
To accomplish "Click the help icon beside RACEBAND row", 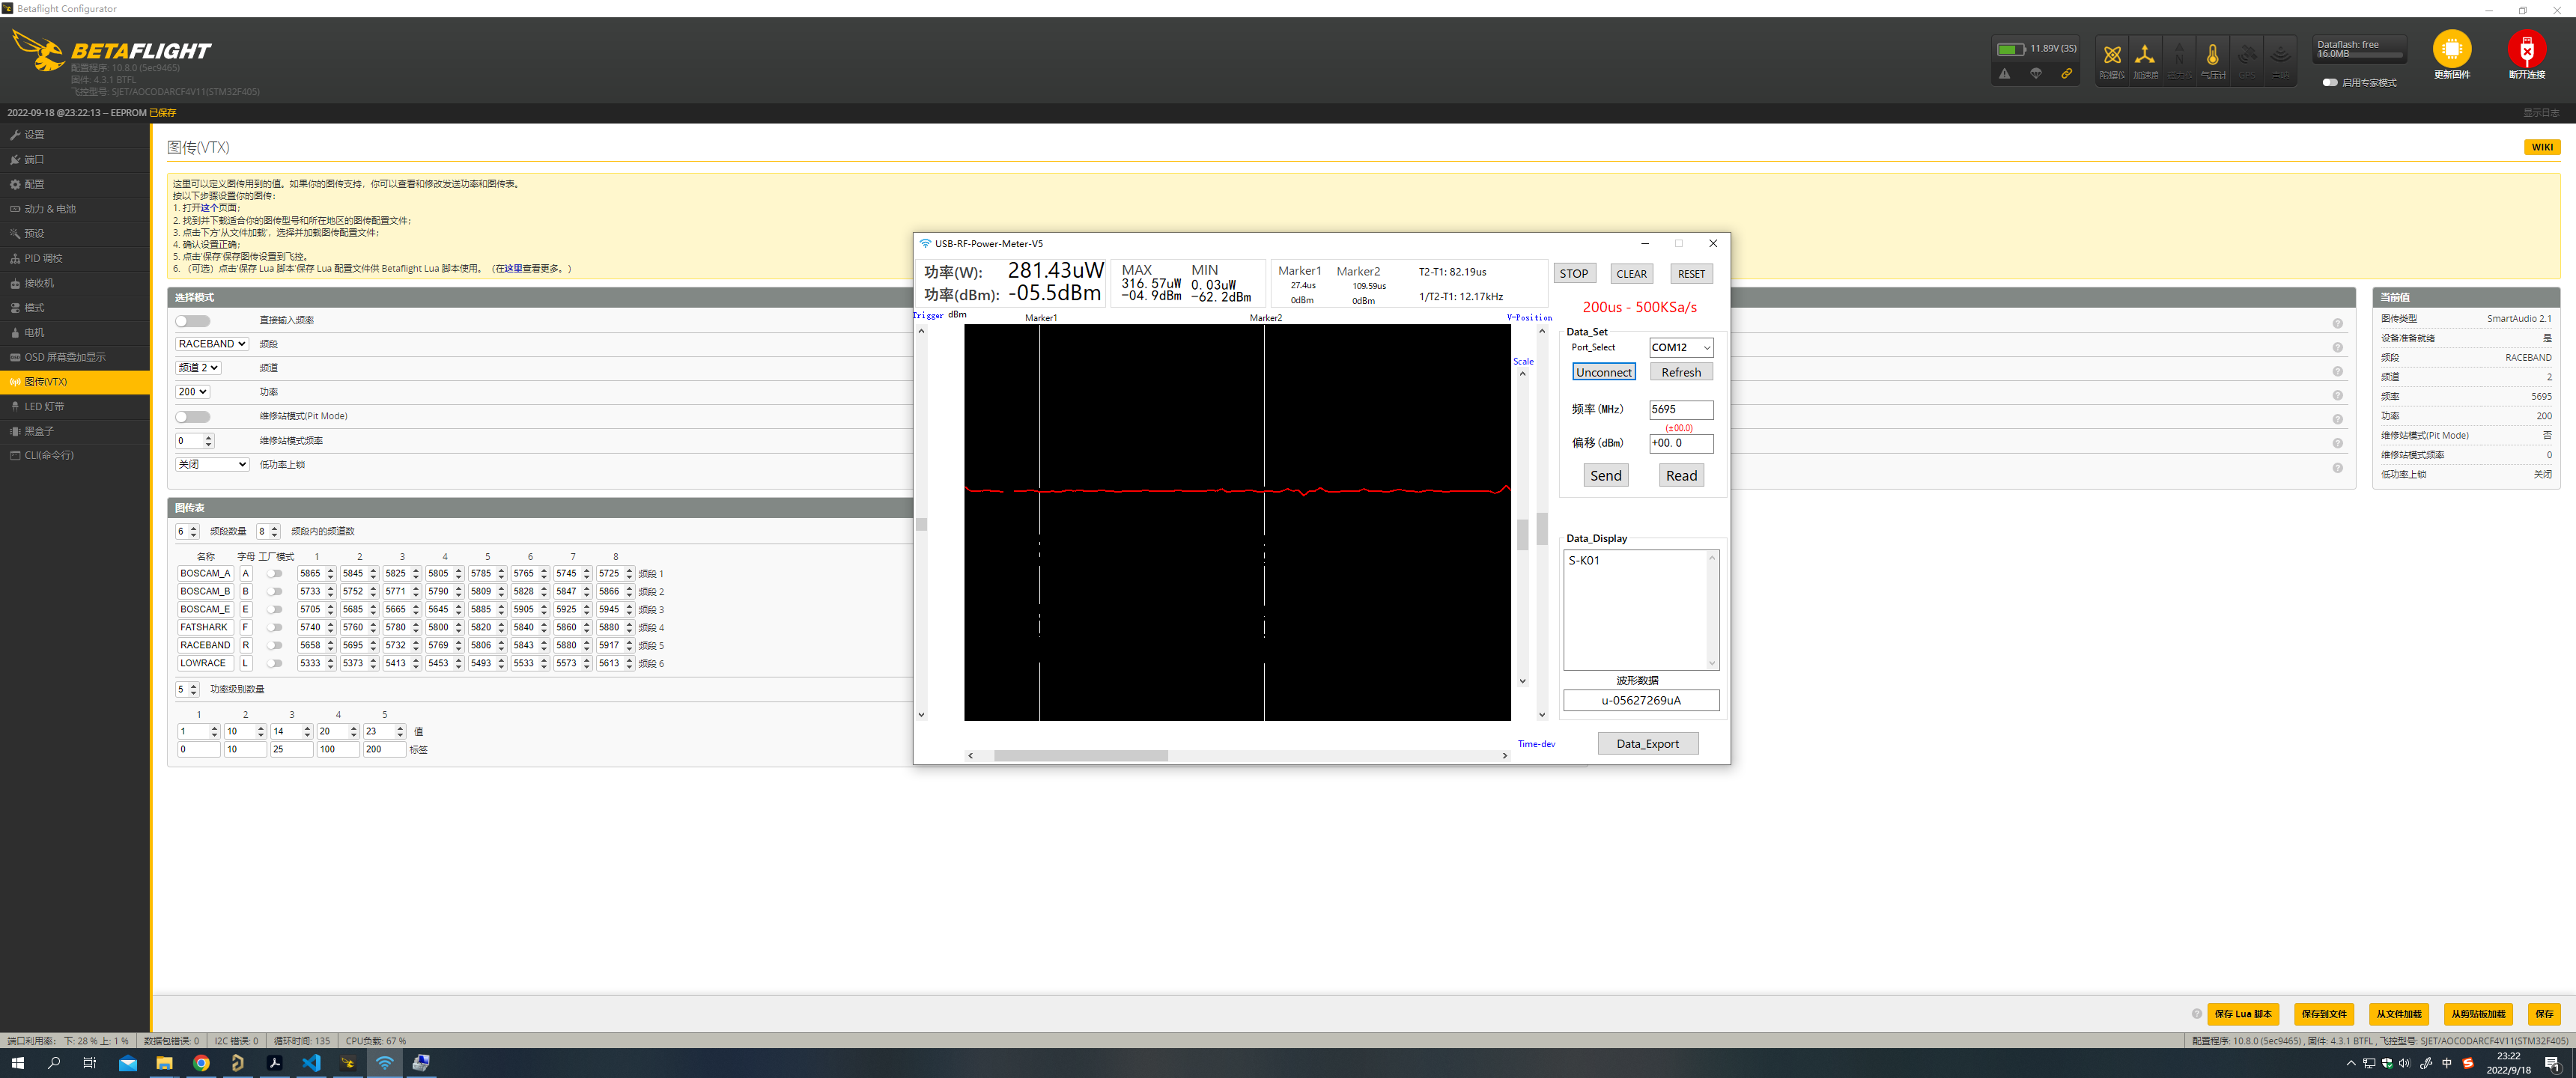I will click(x=2337, y=347).
